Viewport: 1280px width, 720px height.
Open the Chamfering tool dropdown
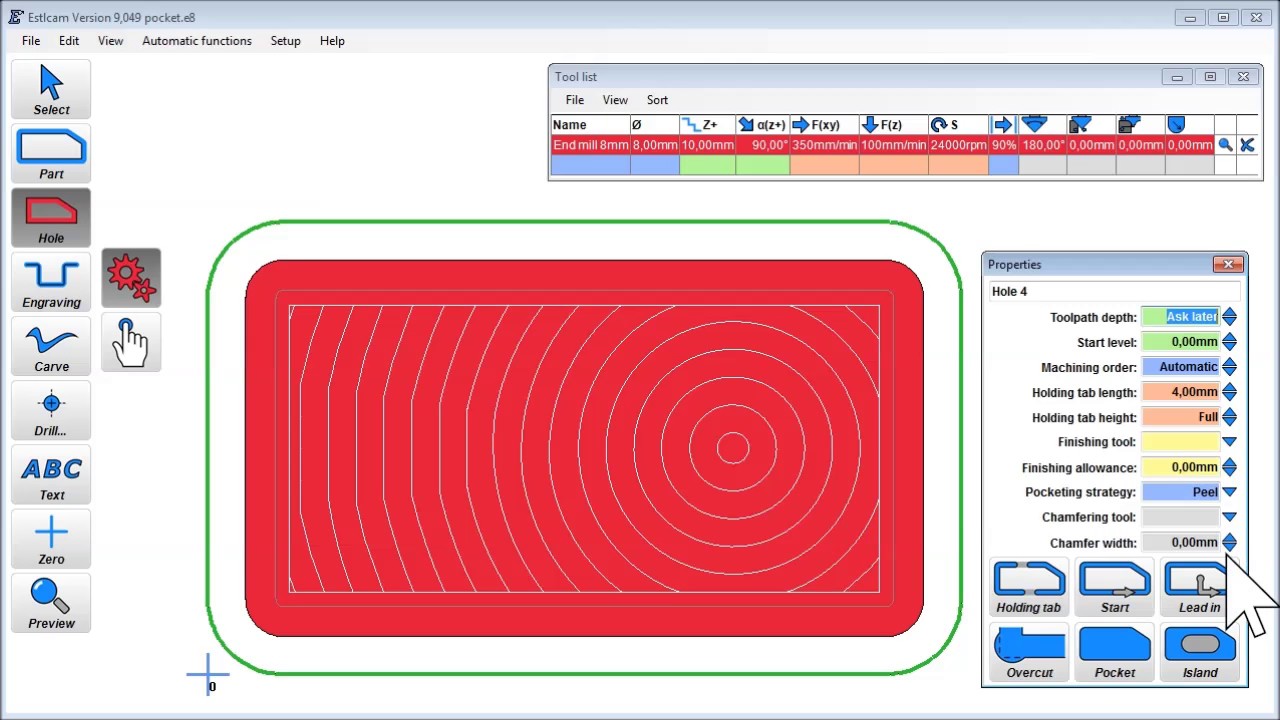[1229, 517]
